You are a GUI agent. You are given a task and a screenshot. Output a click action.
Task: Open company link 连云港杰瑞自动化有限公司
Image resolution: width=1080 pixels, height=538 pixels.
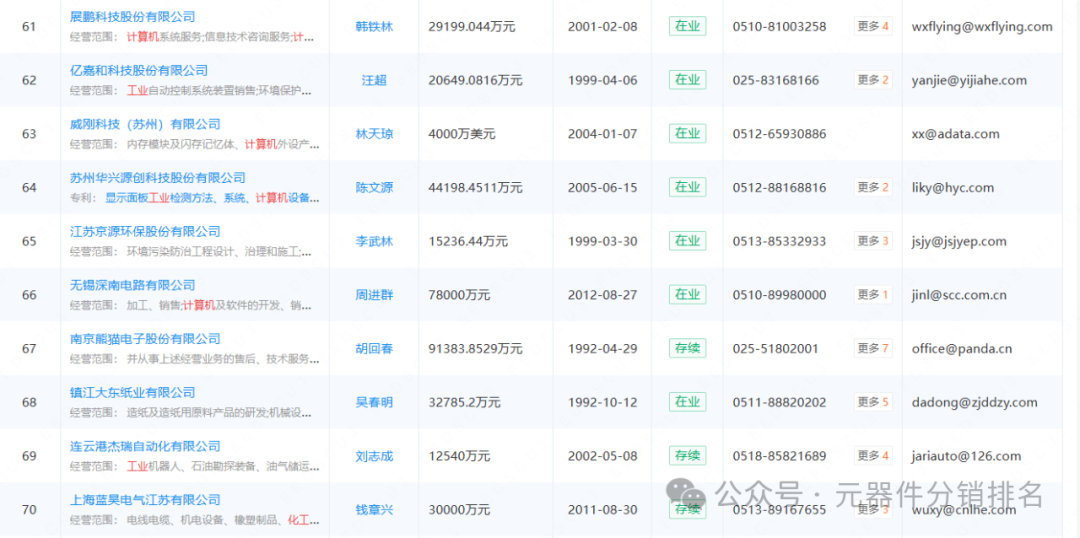tap(145, 446)
